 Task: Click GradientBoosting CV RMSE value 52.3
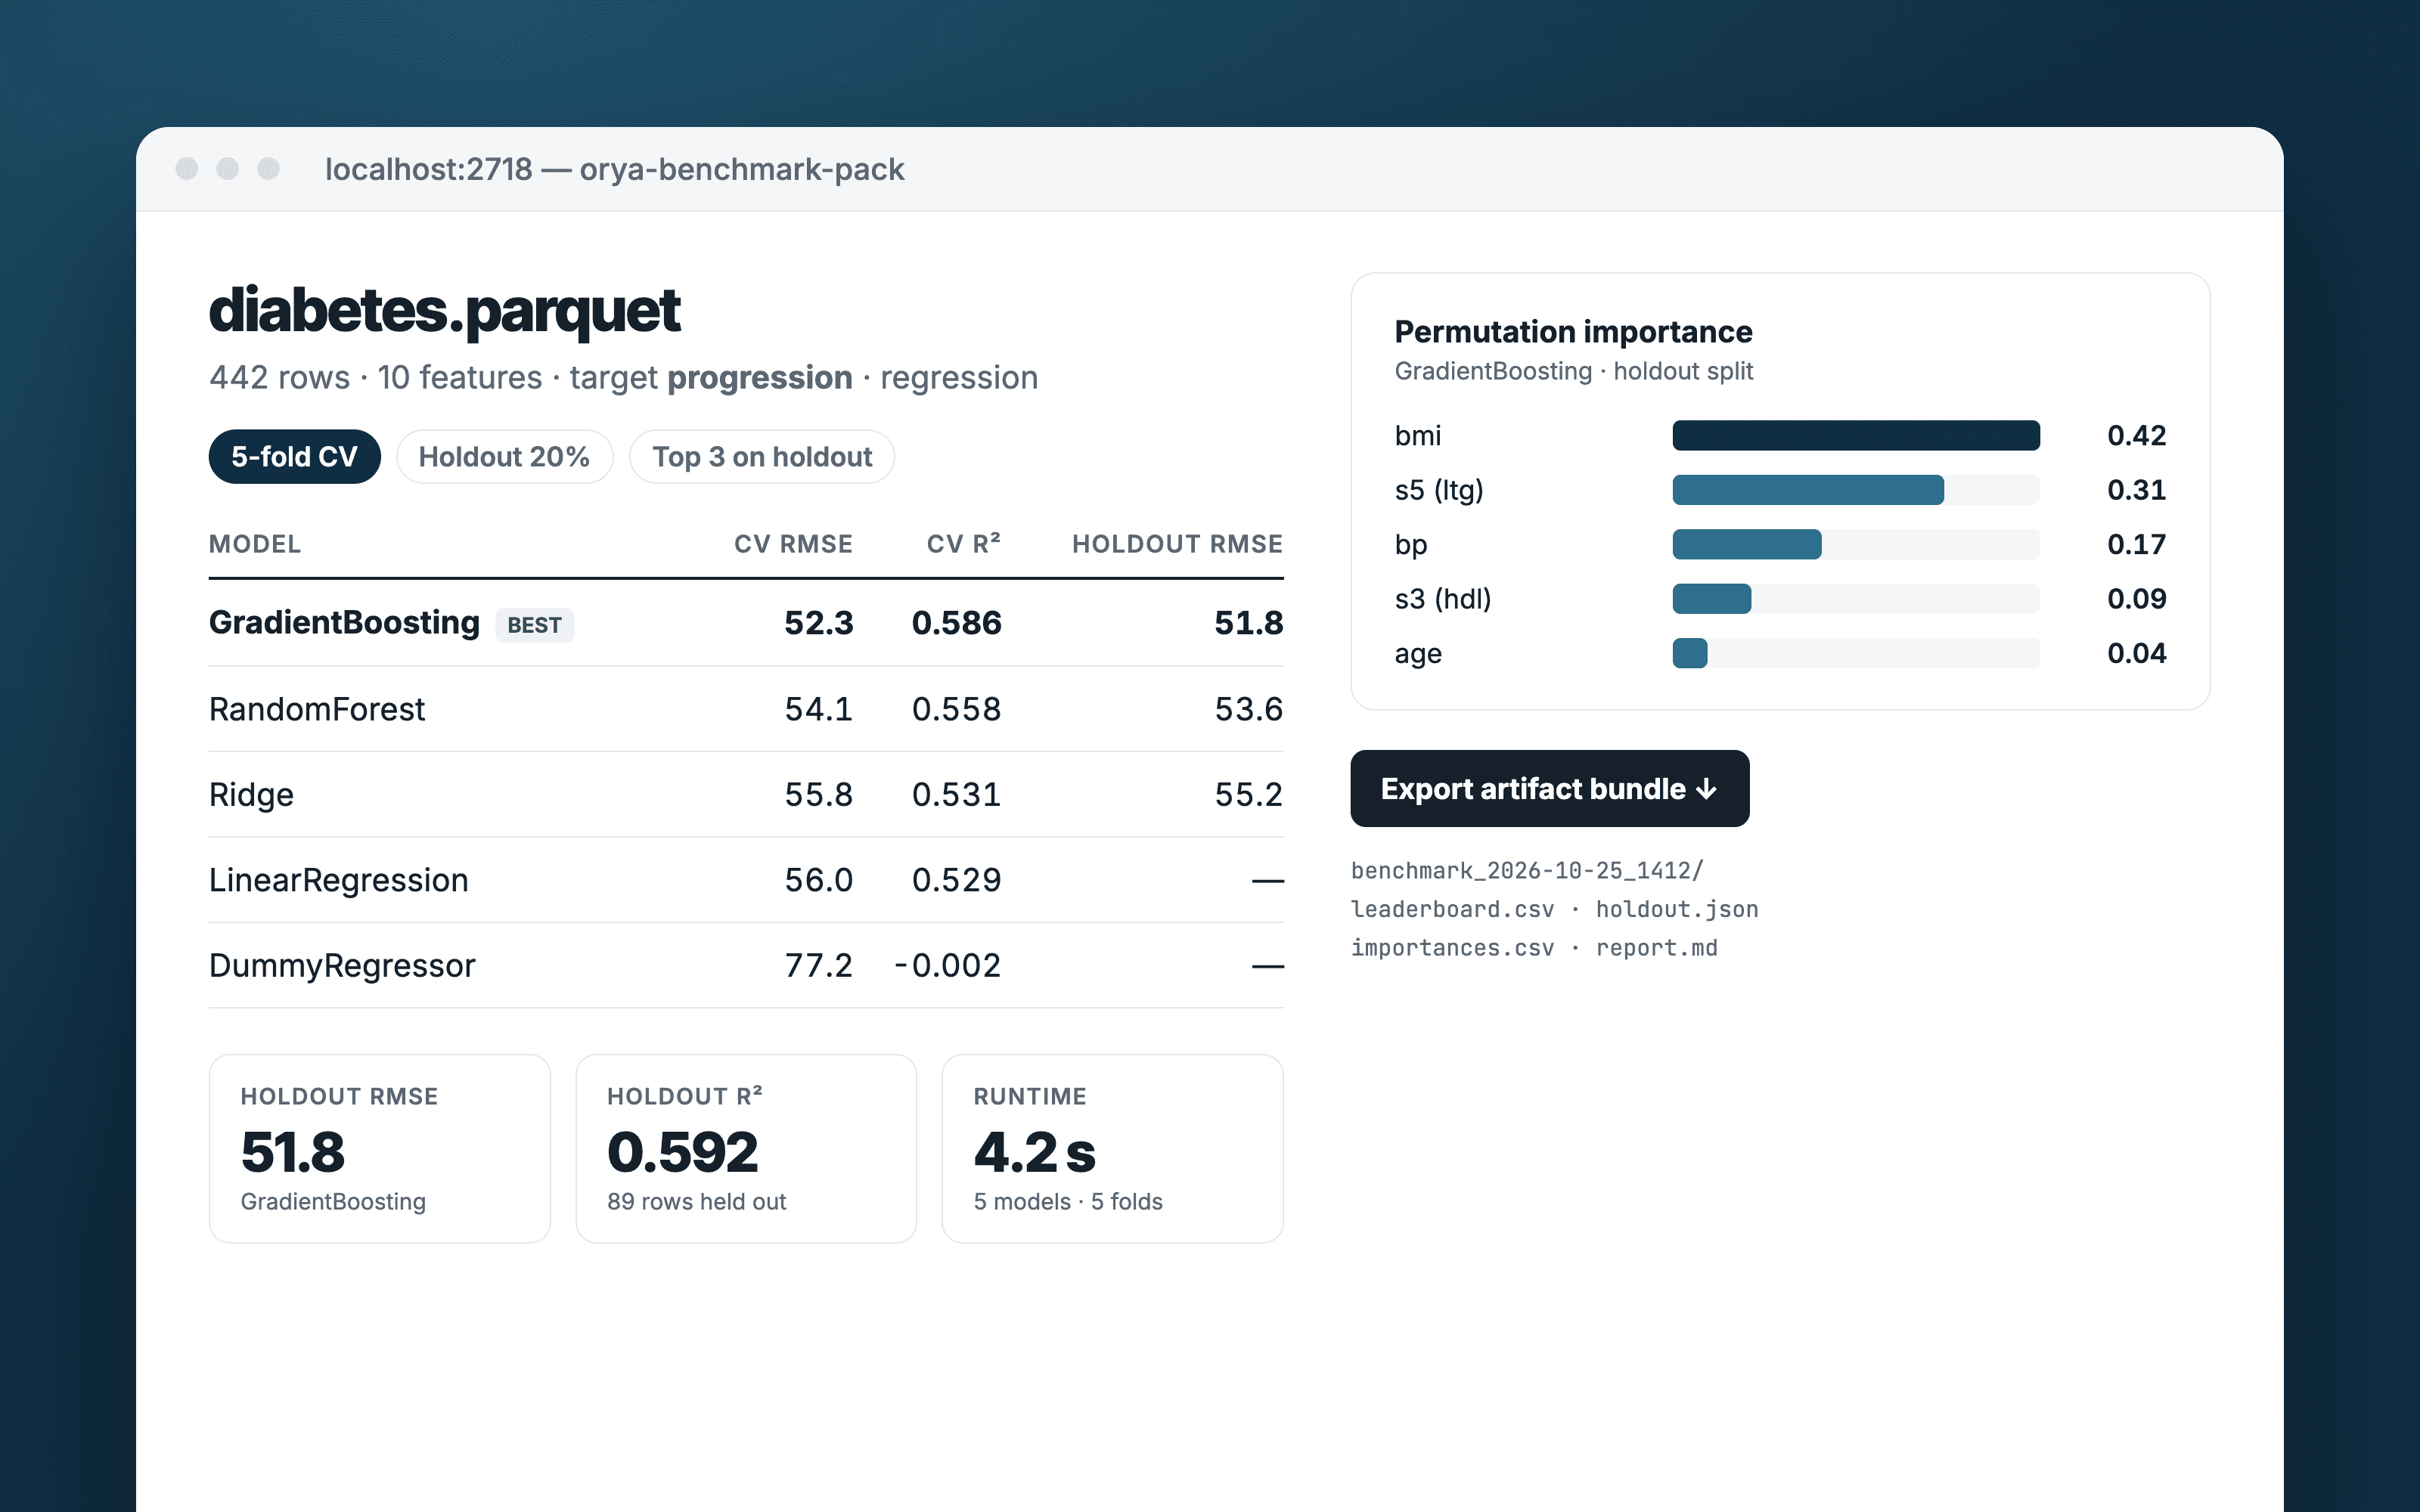pos(818,623)
